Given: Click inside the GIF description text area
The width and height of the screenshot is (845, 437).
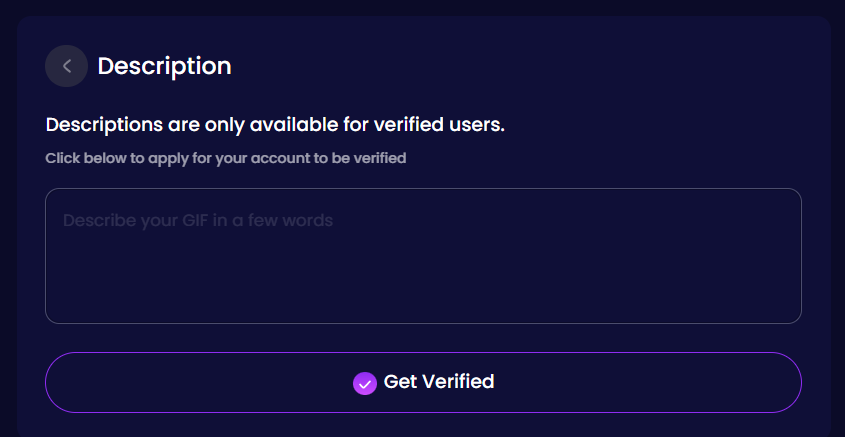Looking at the screenshot, I should tap(423, 256).
